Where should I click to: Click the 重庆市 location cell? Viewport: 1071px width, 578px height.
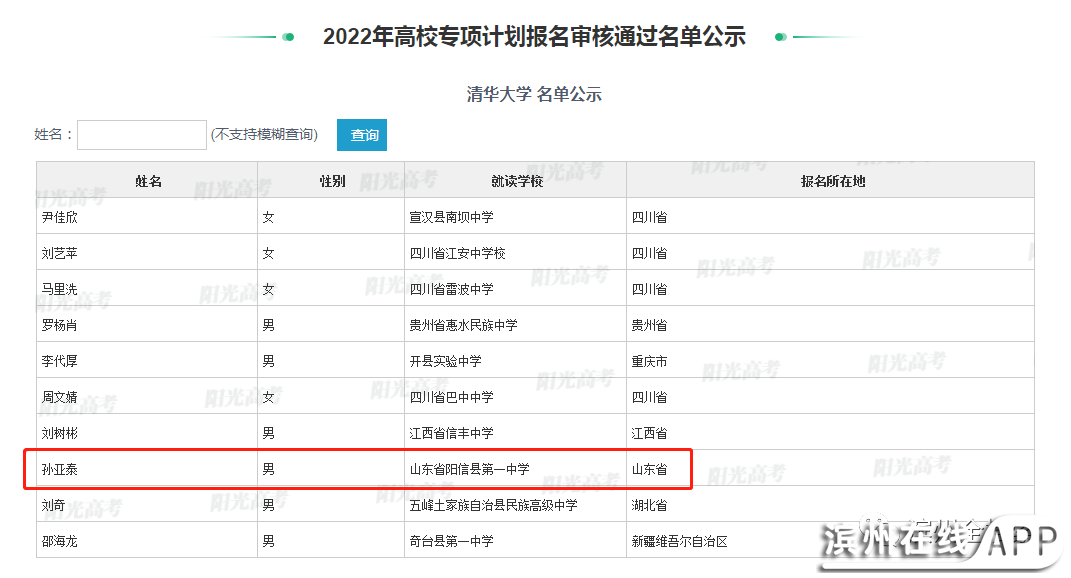pos(649,361)
